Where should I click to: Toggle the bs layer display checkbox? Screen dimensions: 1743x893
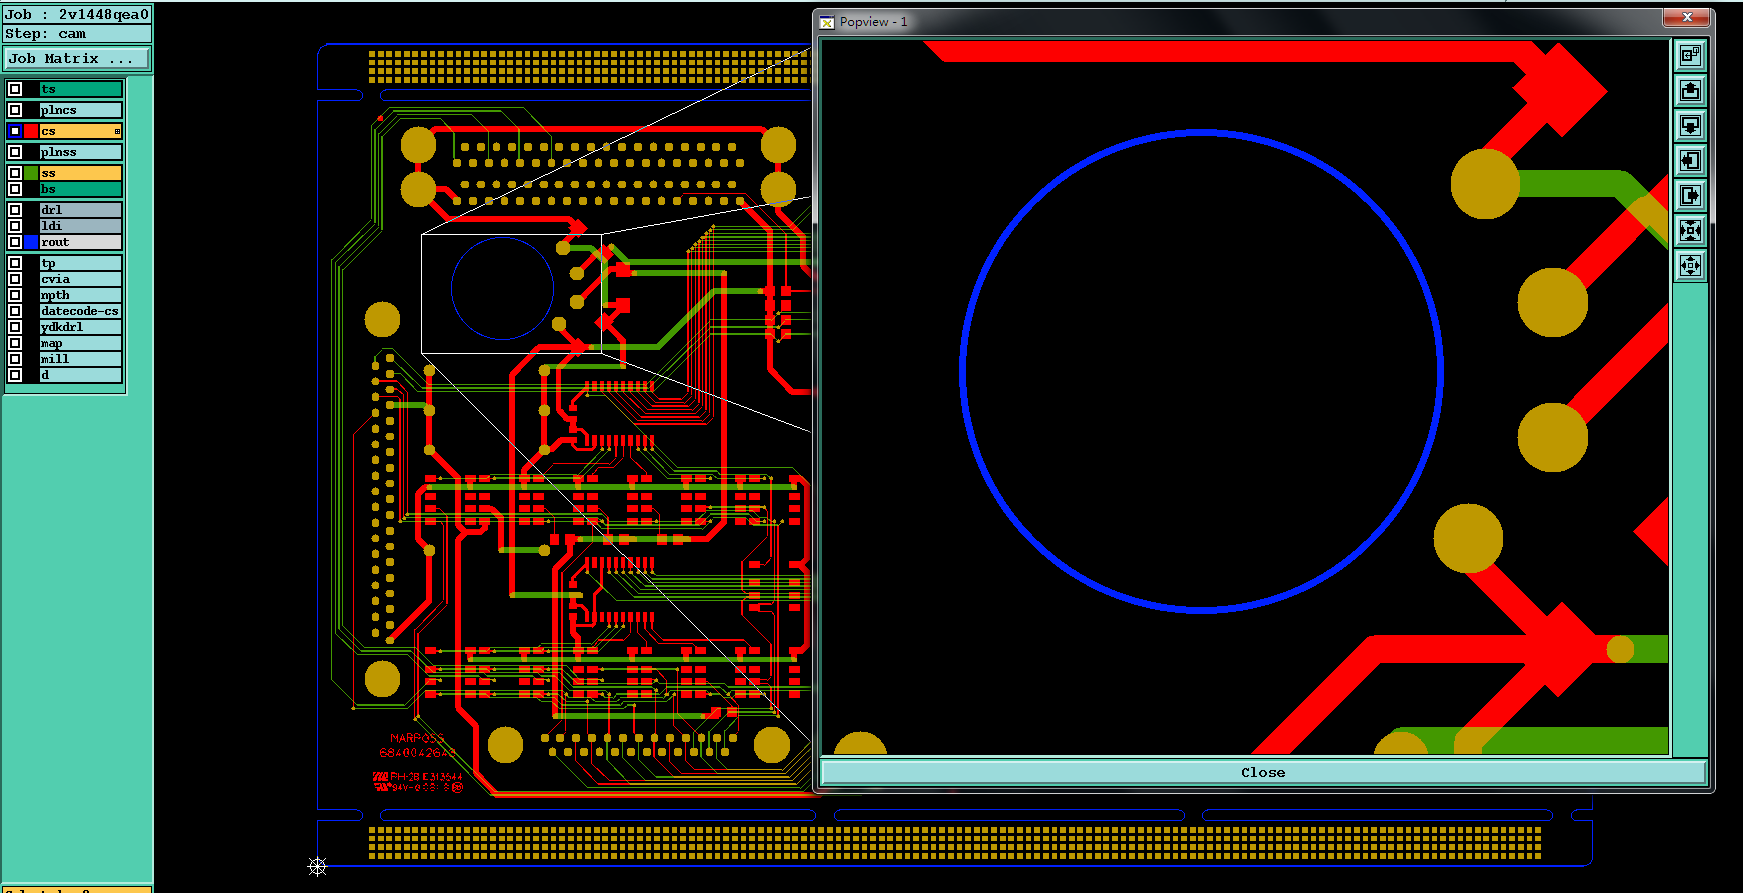pyautogui.click(x=15, y=189)
